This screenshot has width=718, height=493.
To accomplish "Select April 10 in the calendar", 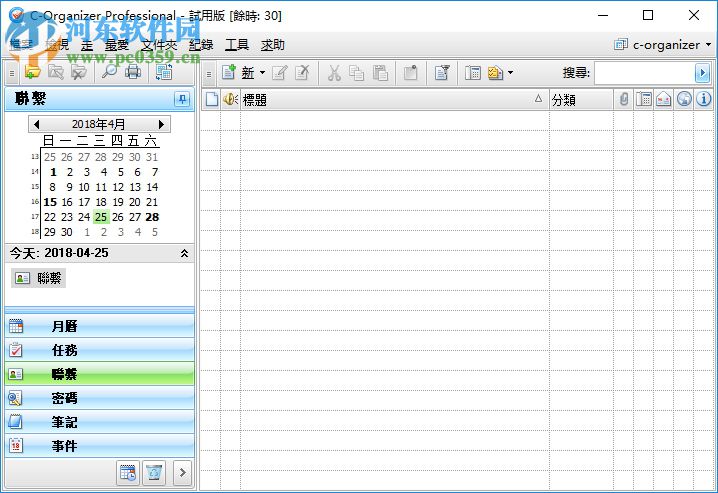I will click(x=84, y=187).
